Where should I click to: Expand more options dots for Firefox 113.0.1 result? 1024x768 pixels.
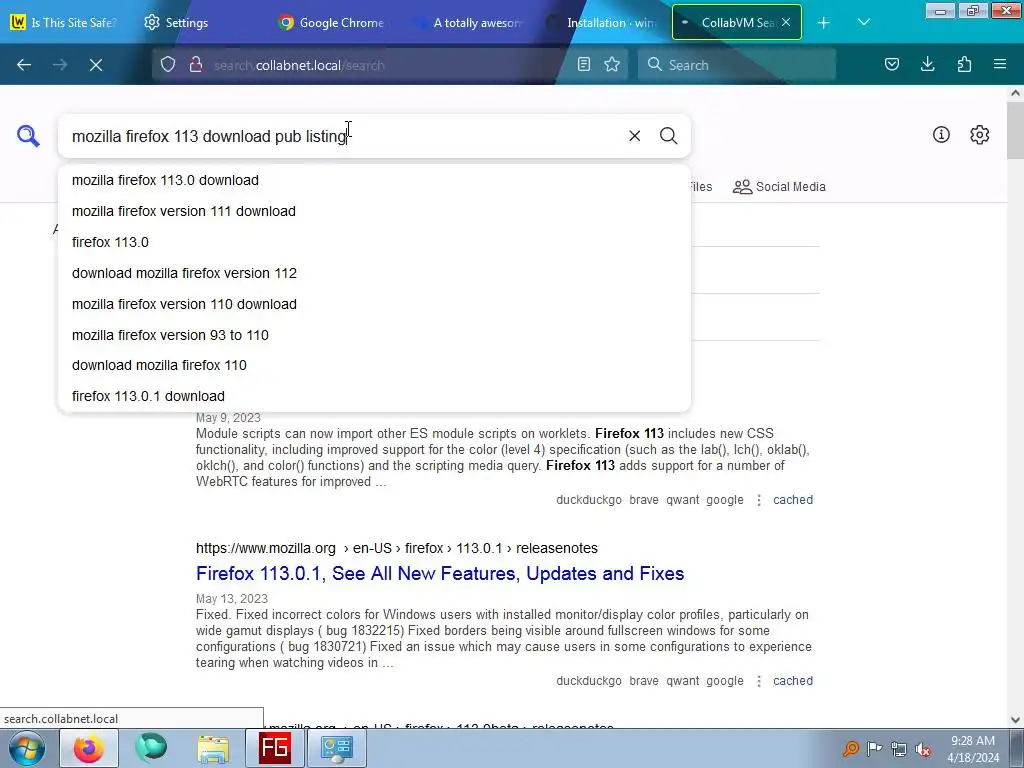pyautogui.click(x=758, y=681)
